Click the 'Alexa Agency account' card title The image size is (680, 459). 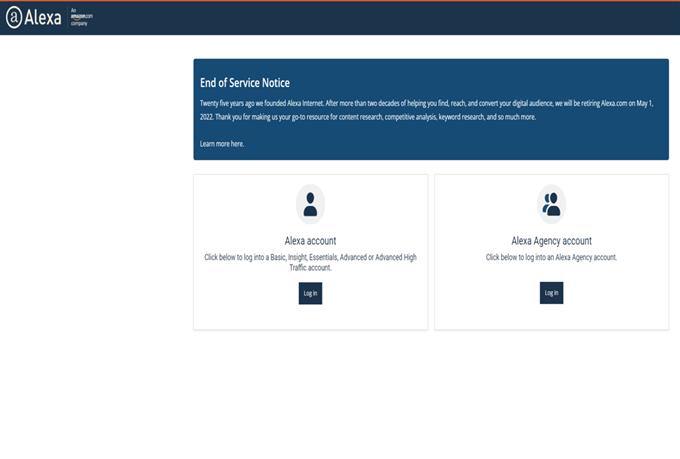[551, 241]
